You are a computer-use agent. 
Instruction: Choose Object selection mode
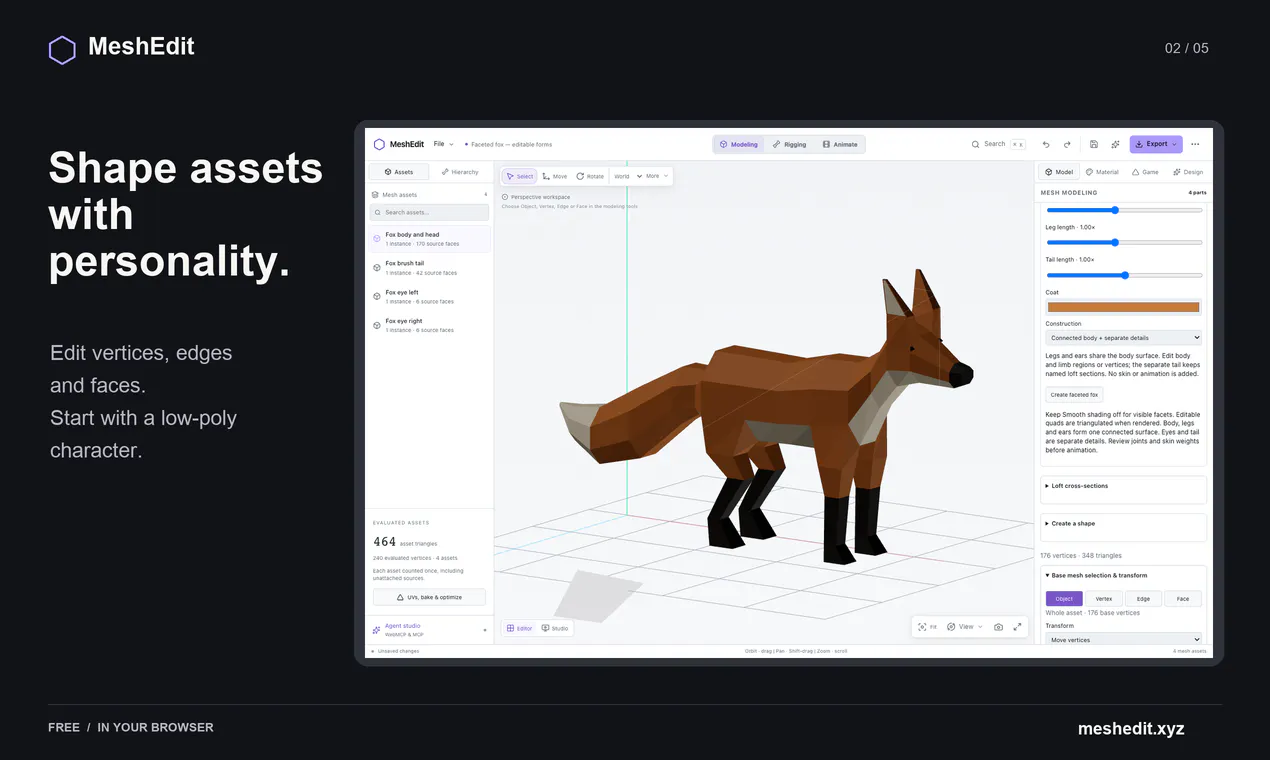tap(1064, 599)
